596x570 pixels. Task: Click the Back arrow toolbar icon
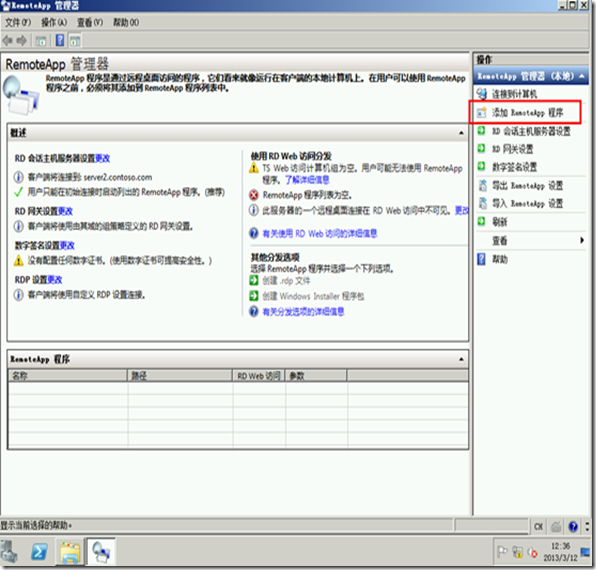pyautogui.click(x=7, y=40)
